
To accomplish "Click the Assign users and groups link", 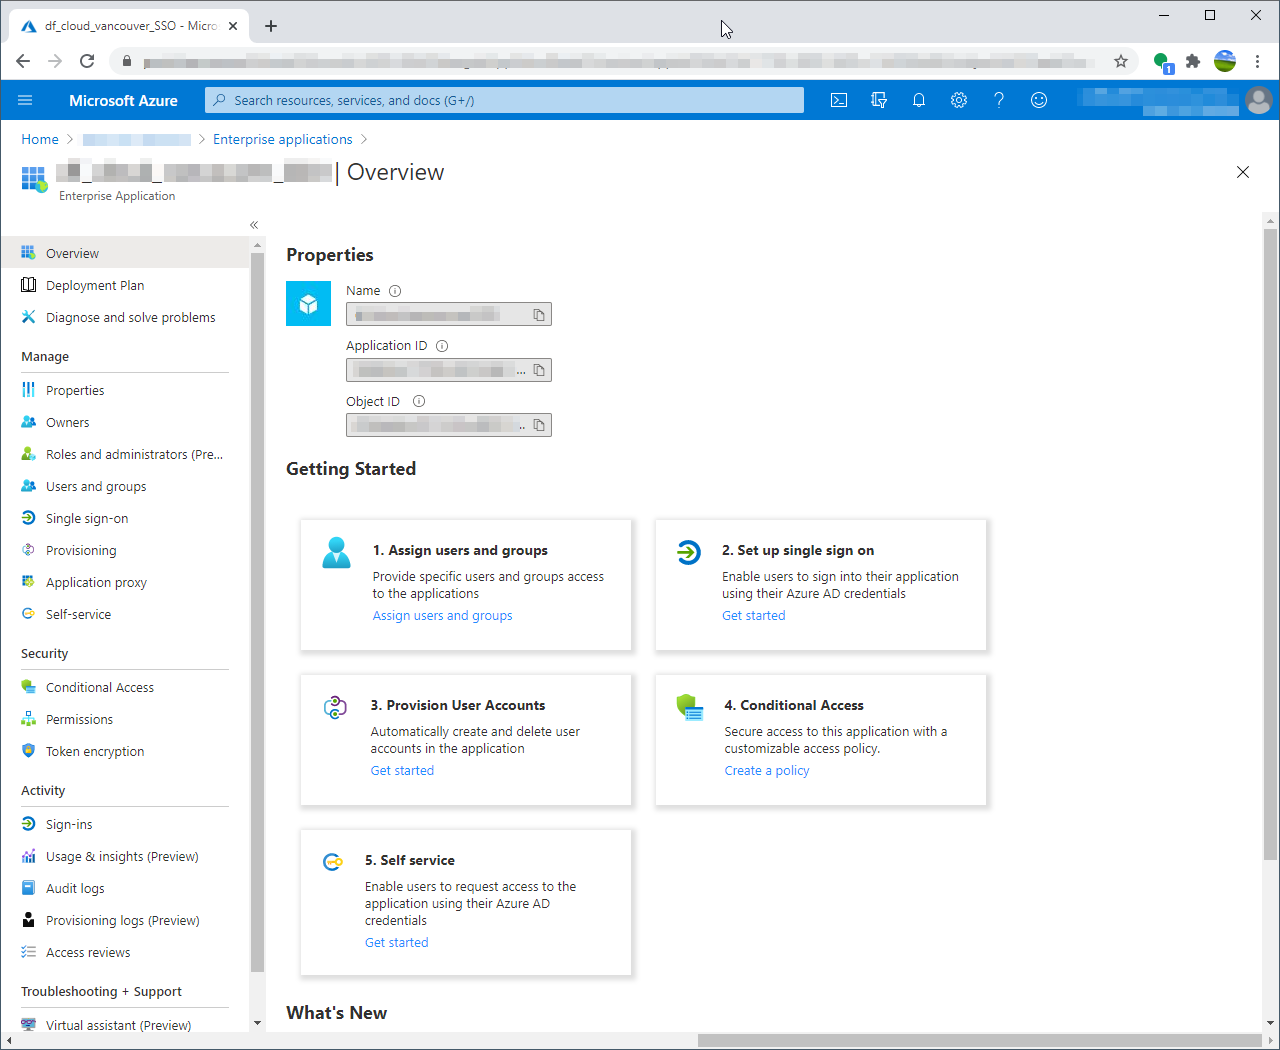I will click(442, 615).
